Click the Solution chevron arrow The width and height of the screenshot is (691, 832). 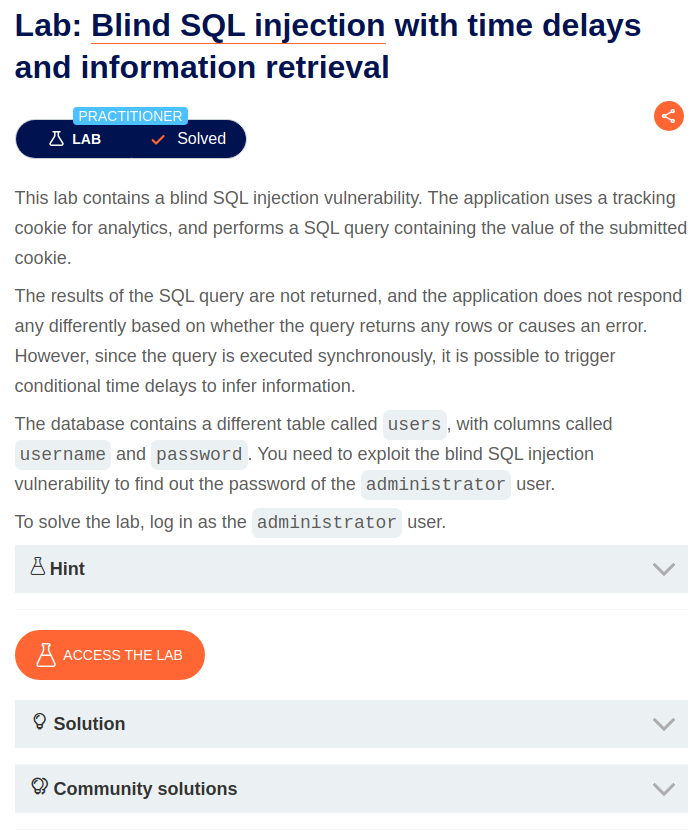(x=663, y=723)
